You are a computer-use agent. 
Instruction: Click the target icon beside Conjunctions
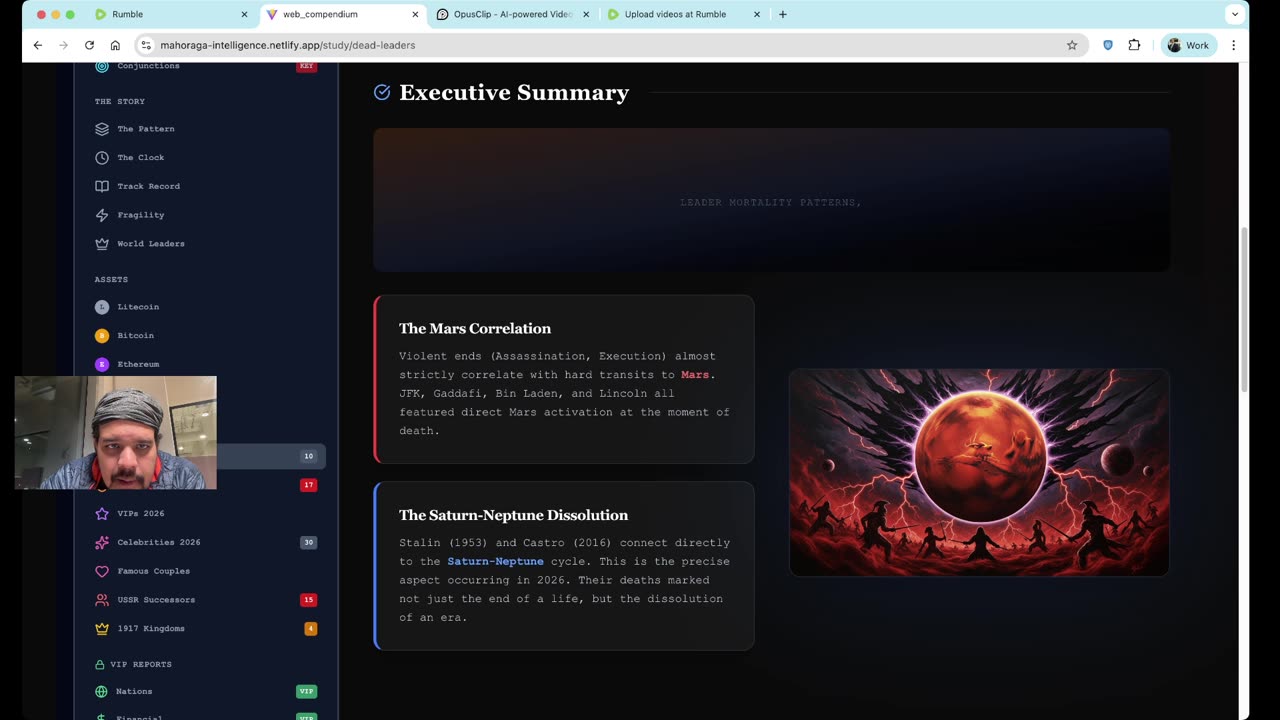102,66
